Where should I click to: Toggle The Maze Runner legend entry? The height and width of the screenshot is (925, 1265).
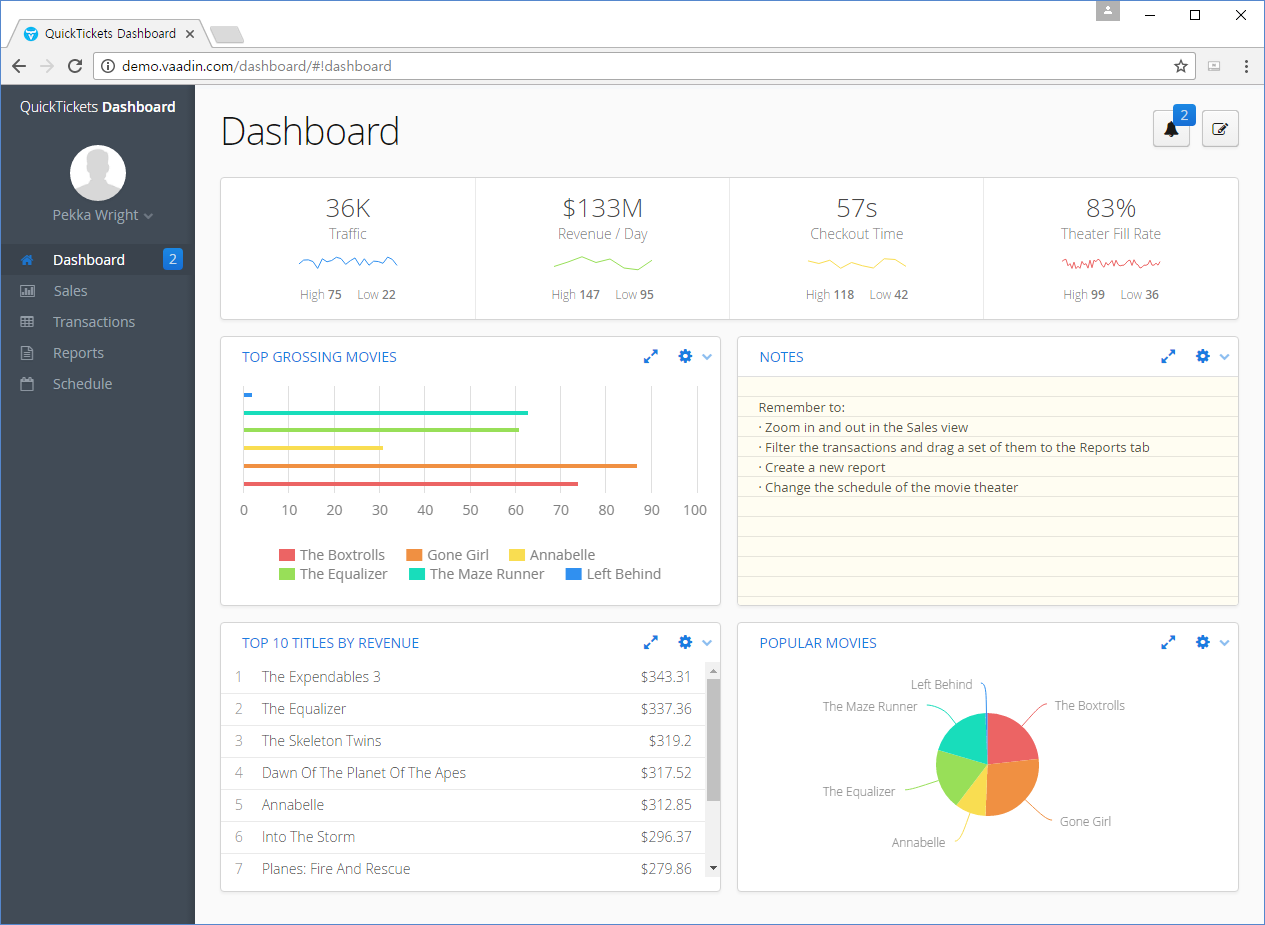[477, 574]
